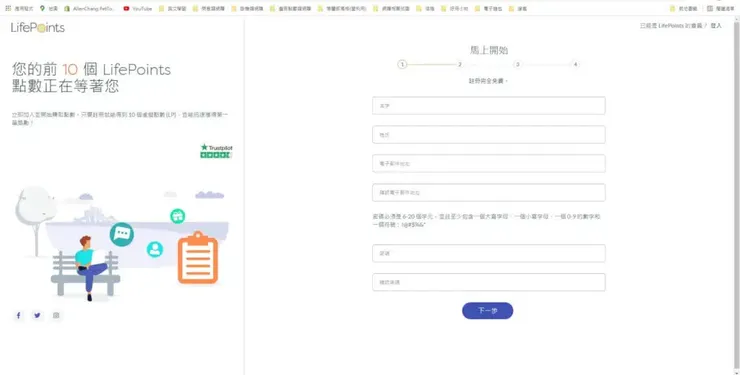Click the page vertical scrollbar
The width and height of the screenshot is (740, 375).
click(737, 196)
